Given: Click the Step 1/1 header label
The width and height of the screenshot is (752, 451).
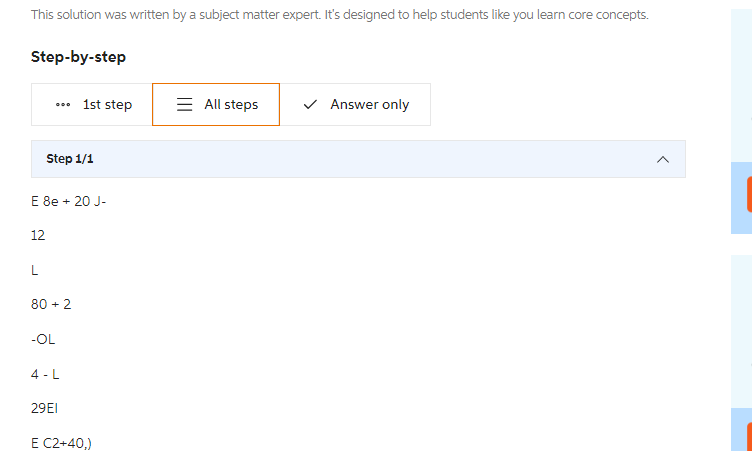Looking at the screenshot, I should 70,159.
